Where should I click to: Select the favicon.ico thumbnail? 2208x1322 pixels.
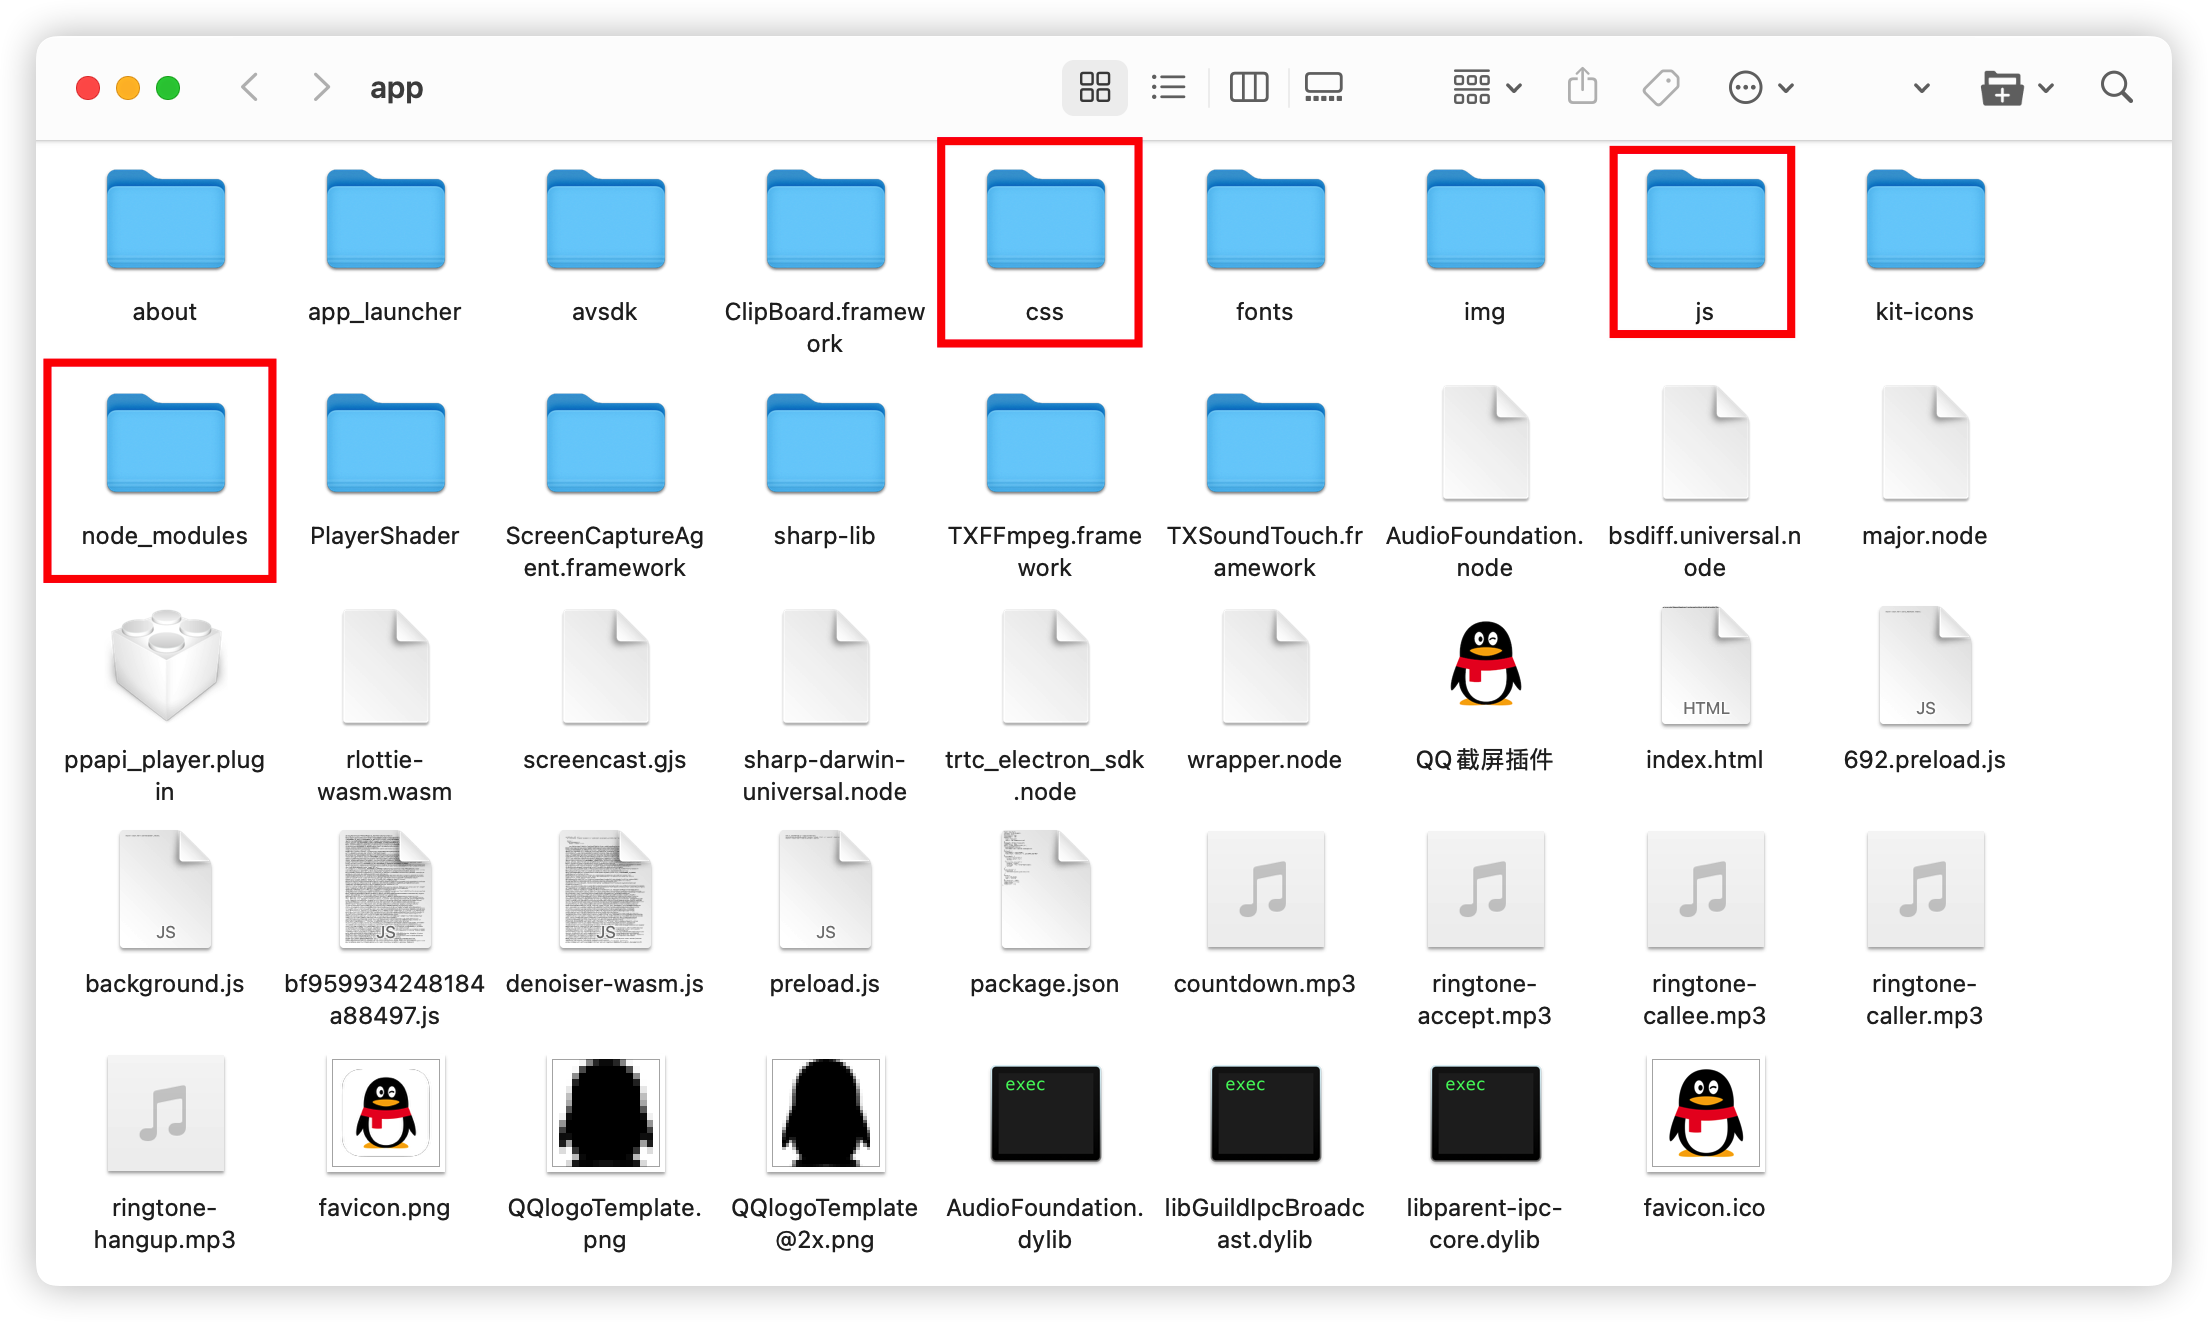[1705, 1113]
